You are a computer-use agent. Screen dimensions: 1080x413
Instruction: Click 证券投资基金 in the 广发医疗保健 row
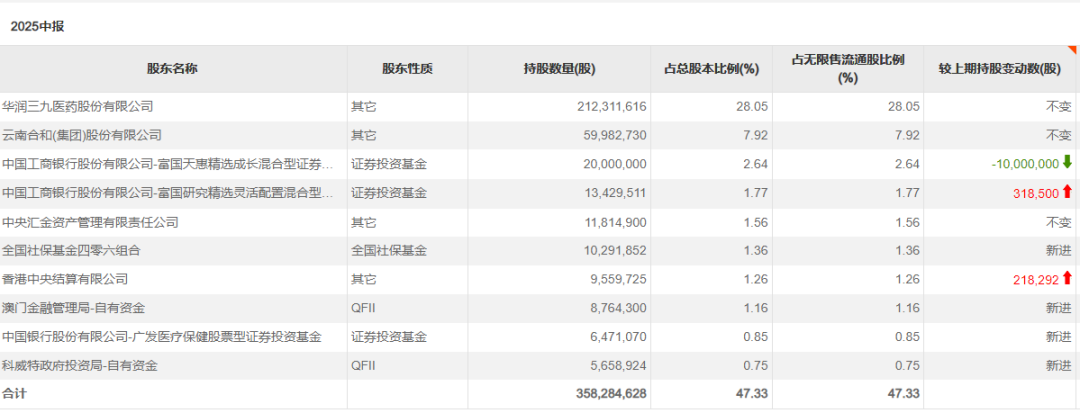388,337
